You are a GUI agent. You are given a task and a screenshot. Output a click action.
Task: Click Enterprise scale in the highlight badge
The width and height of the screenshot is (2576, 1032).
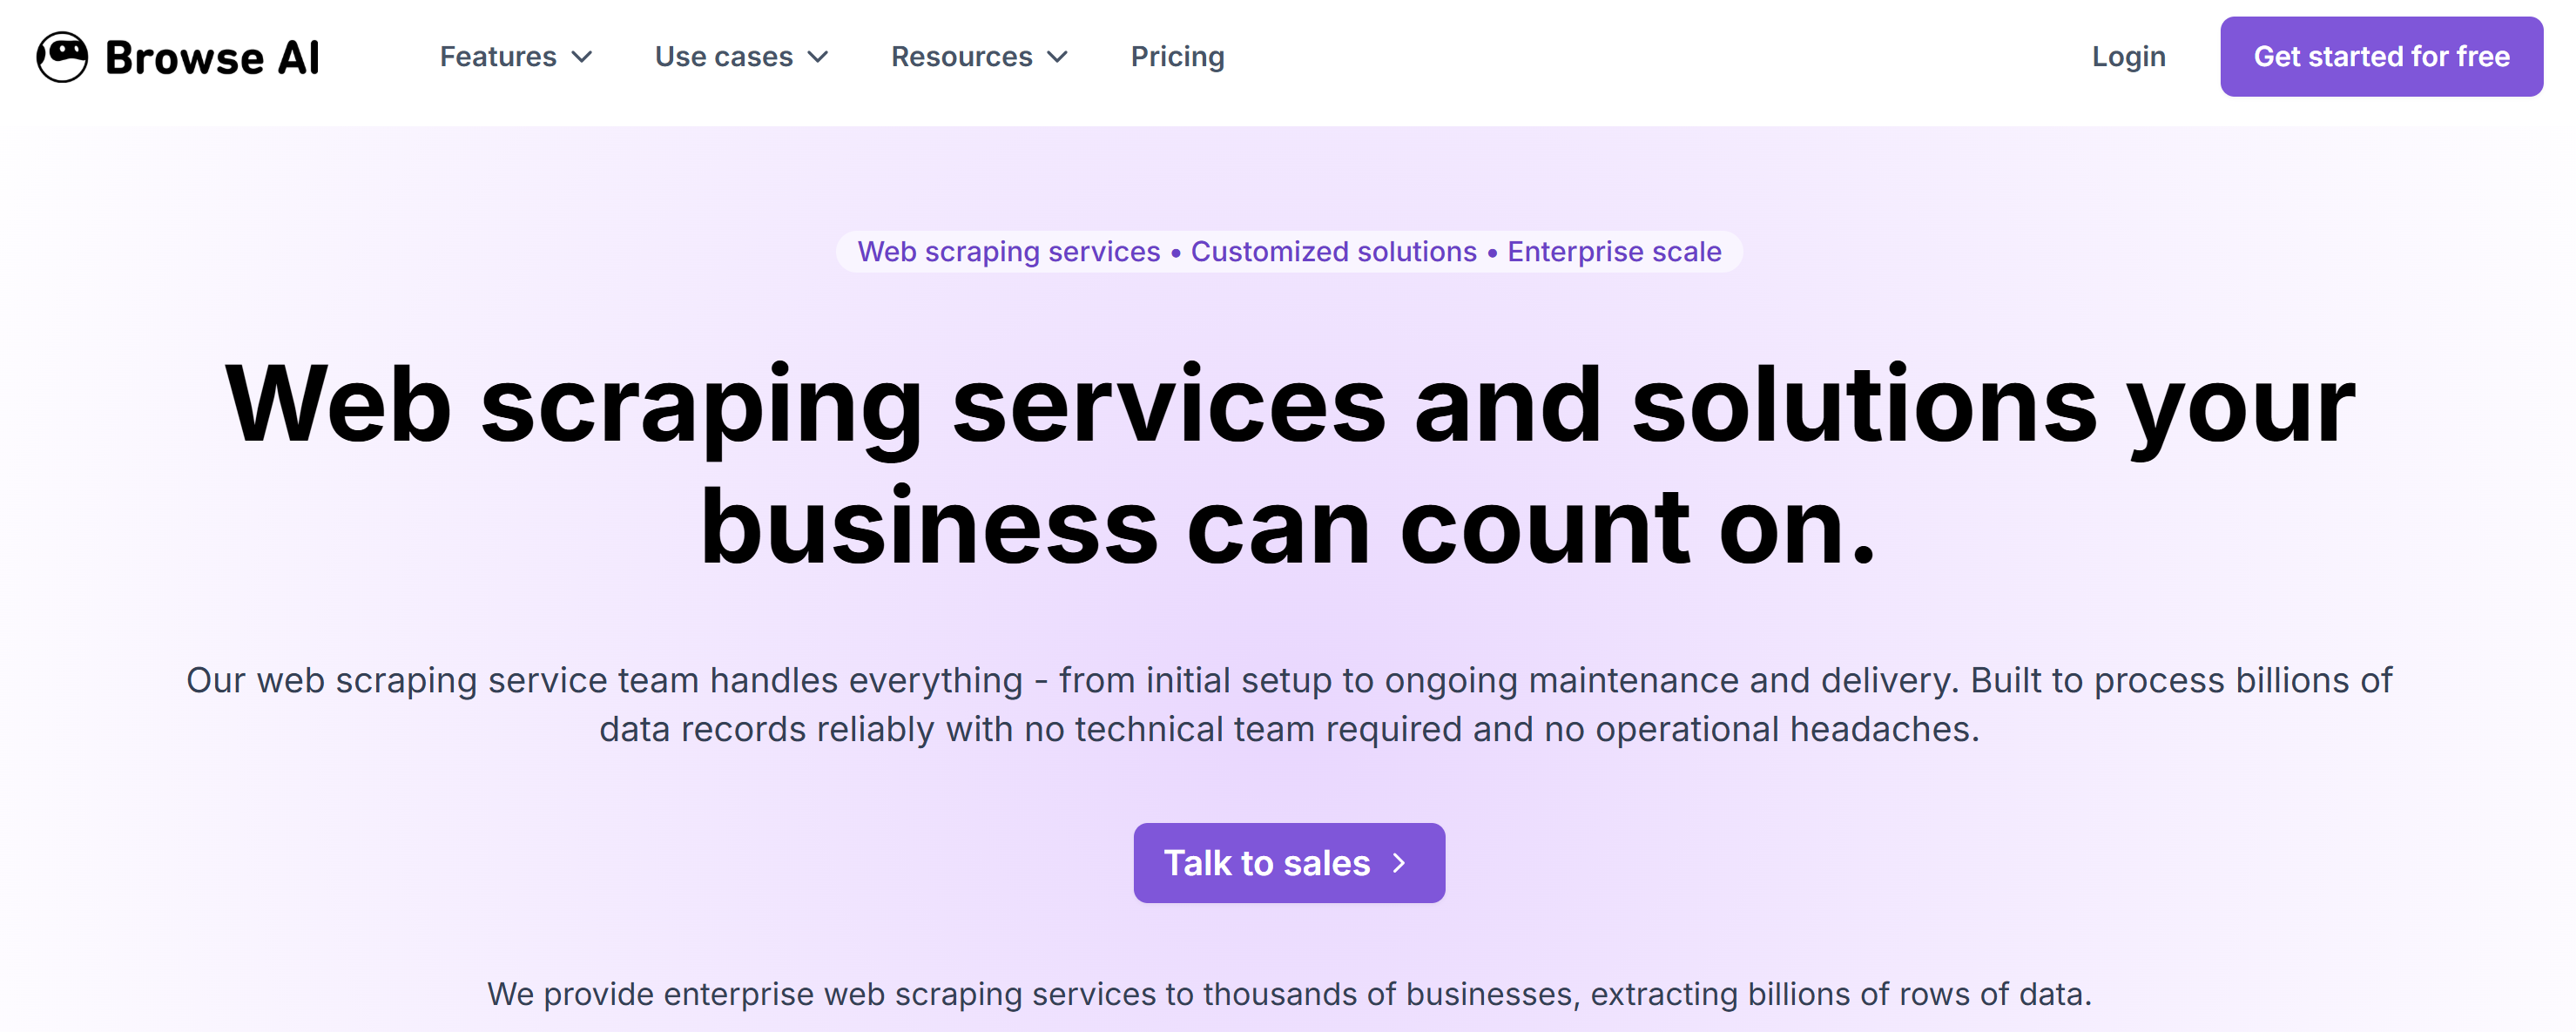(1613, 252)
